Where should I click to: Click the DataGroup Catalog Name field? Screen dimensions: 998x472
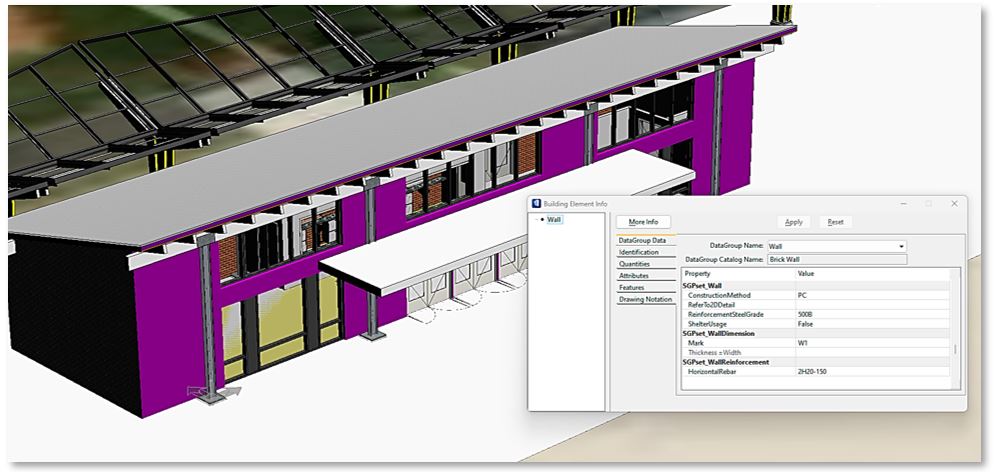coord(836,259)
